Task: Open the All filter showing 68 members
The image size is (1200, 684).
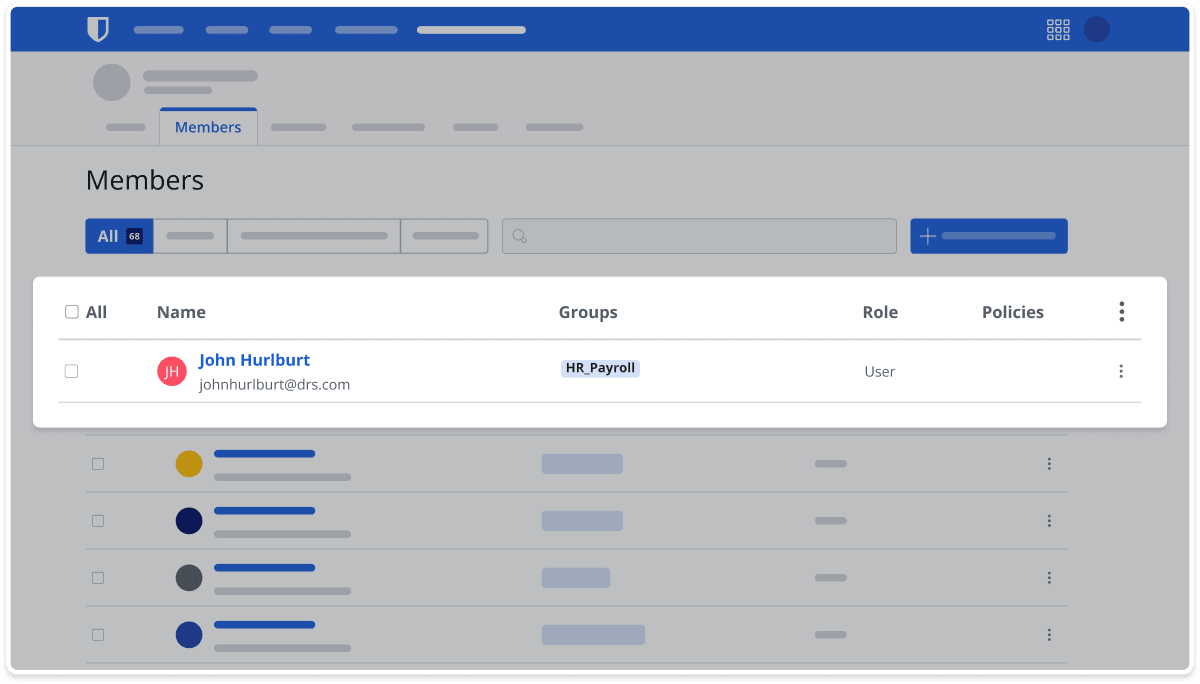Action: point(118,236)
